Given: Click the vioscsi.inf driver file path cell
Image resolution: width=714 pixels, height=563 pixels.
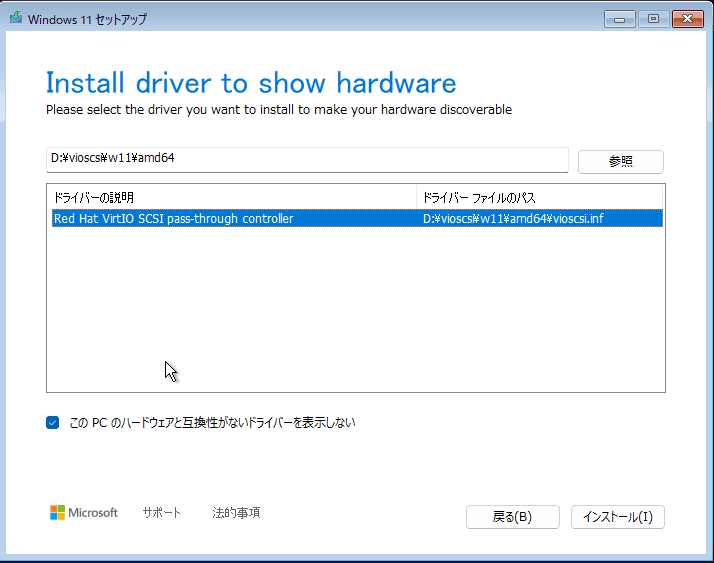Looking at the screenshot, I should coord(513,218).
